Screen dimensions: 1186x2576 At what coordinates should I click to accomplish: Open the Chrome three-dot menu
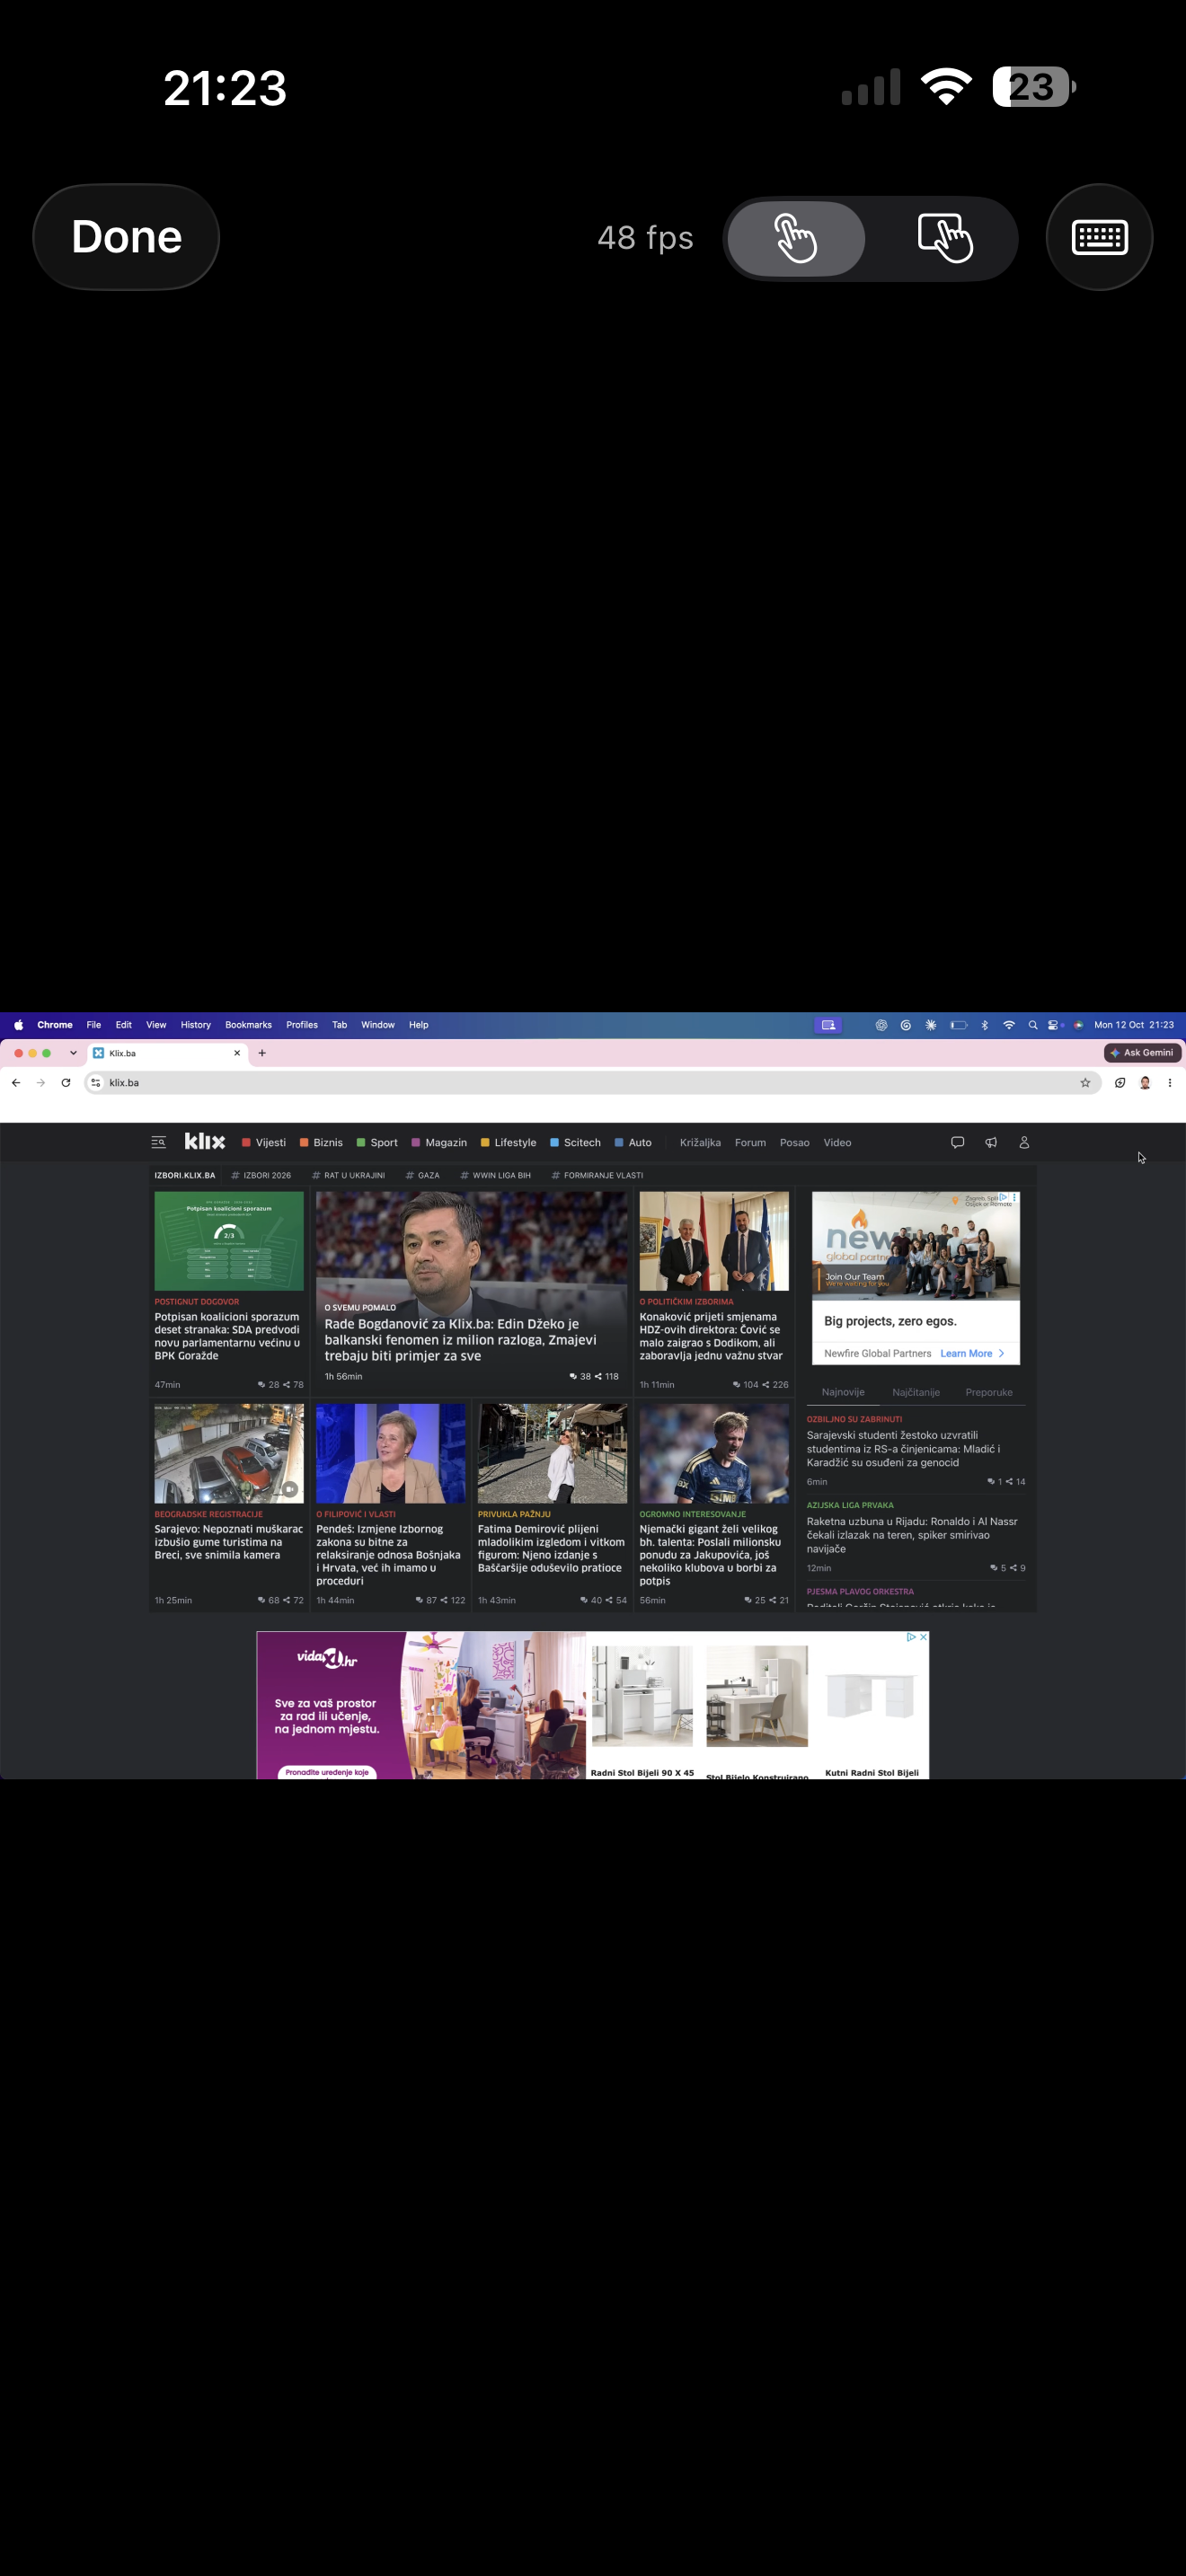[1170, 1083]
